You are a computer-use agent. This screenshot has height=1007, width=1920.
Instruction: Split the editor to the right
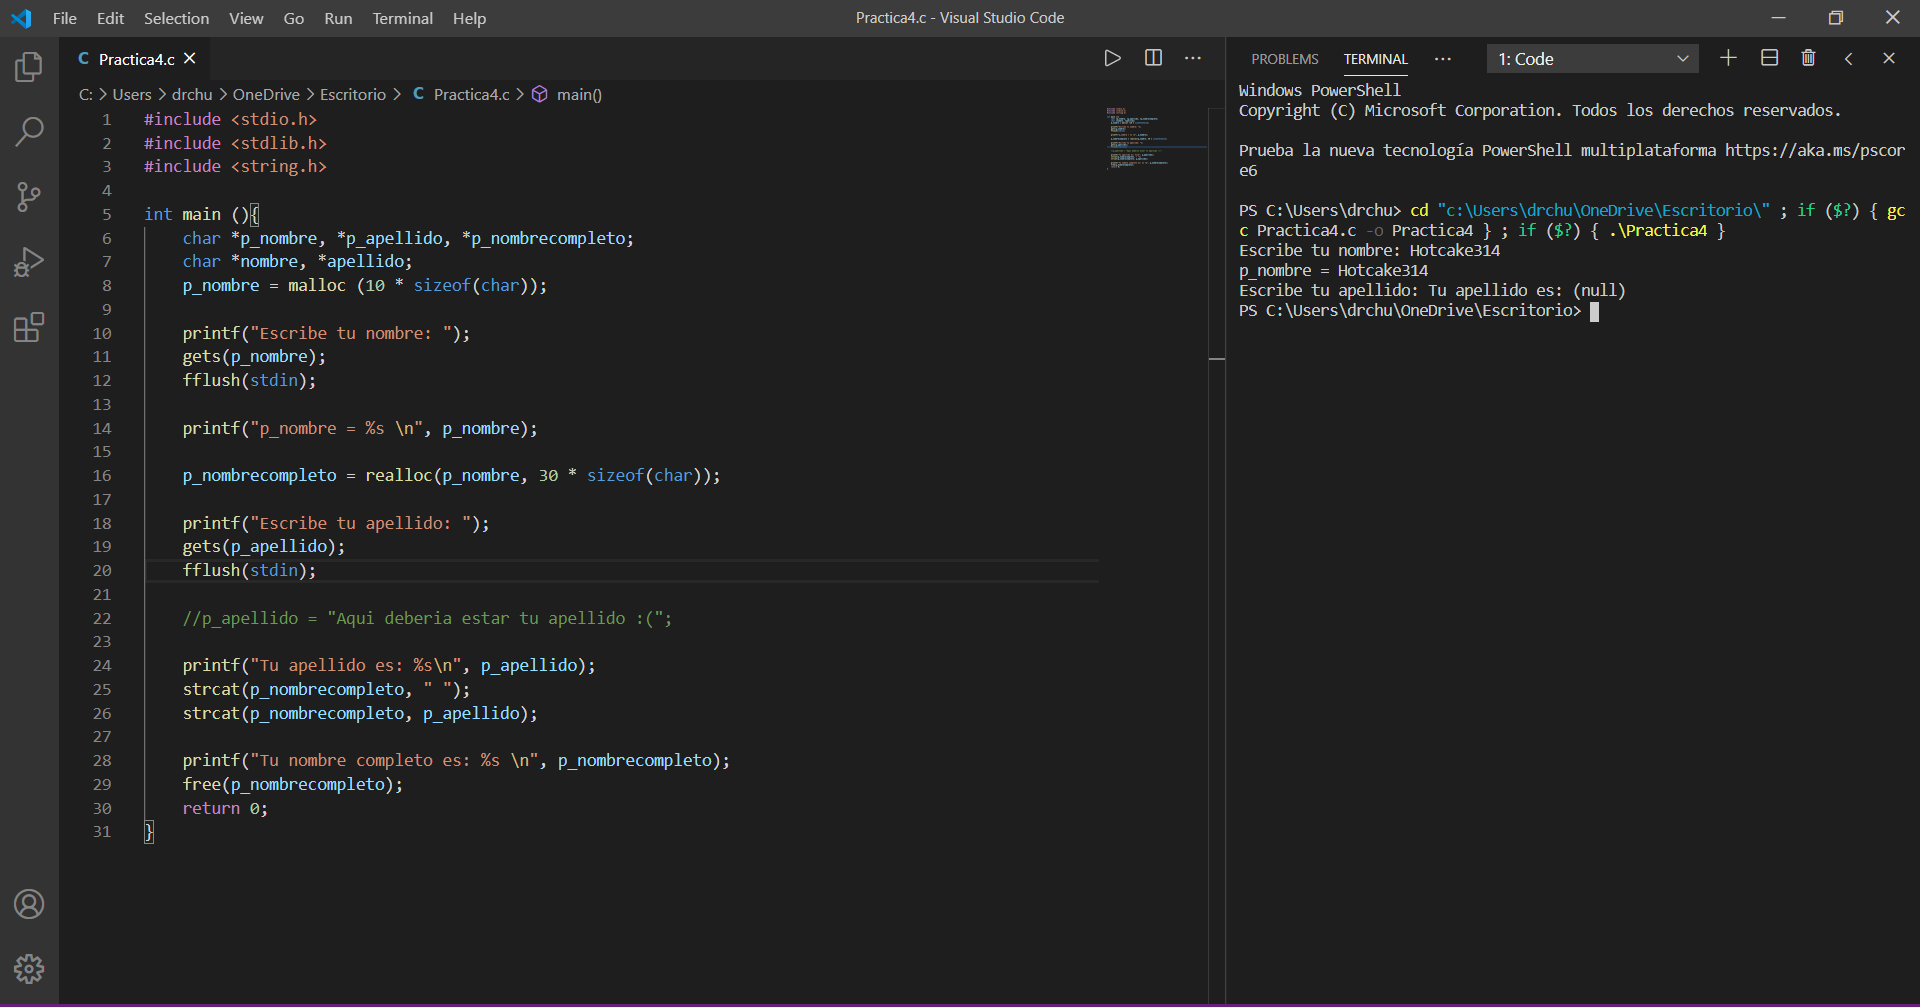(1153, 58)
